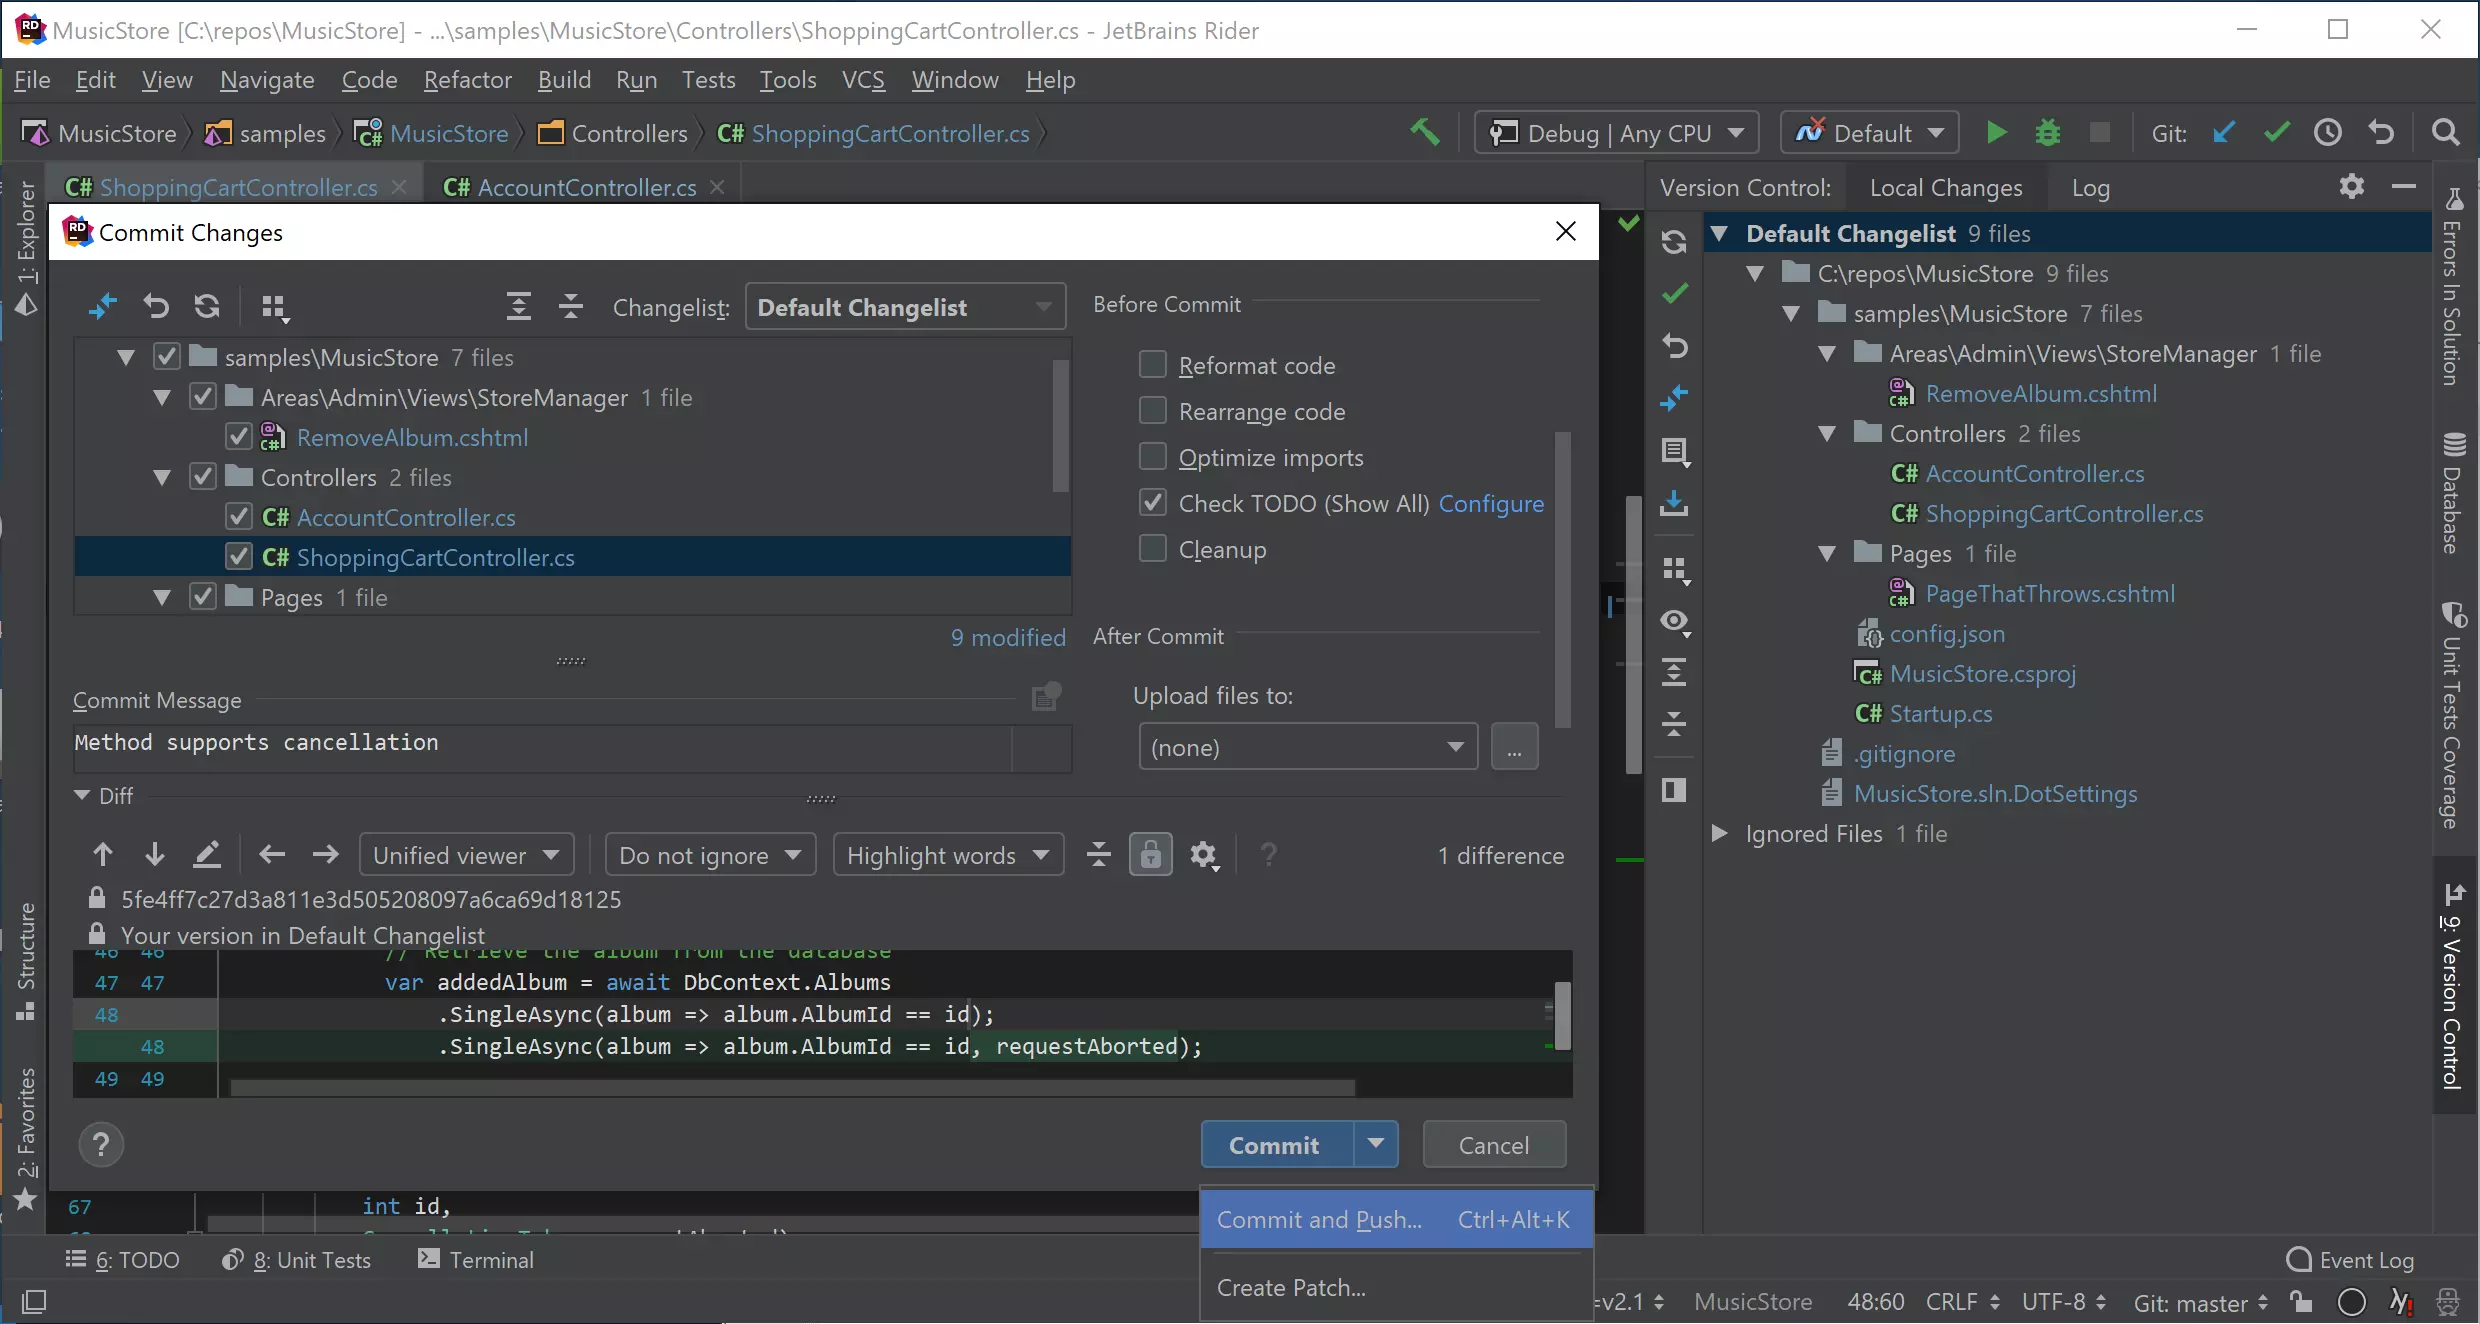Image resolution: width=2480 pixels, height=1324 pixels.
Task: Click the lock/unlock icon in diff viewer
Action: [x=1151, y=855]
